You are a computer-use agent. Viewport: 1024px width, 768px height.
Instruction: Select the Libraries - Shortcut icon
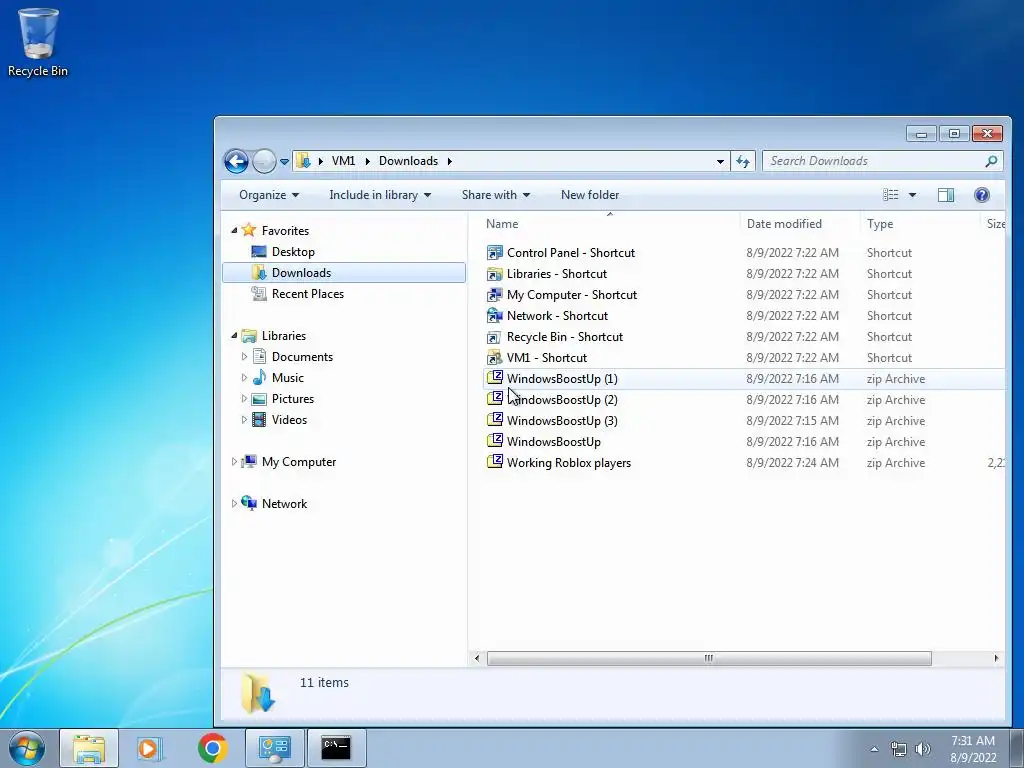(495, 273)
